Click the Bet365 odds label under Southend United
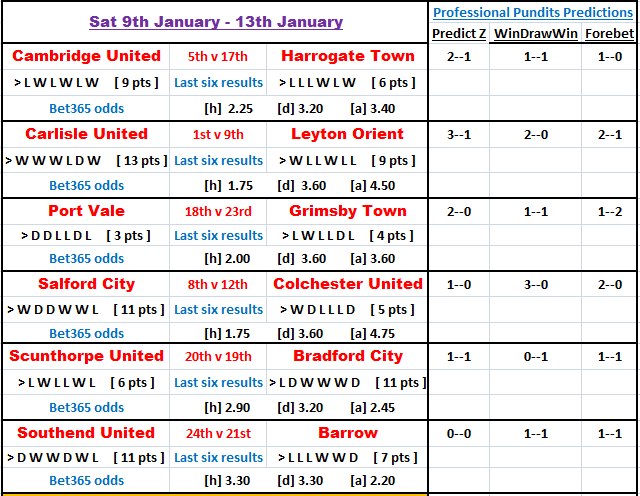Image resolution: width=640 pixels, height=496 pixels. (x=87, y=480)
